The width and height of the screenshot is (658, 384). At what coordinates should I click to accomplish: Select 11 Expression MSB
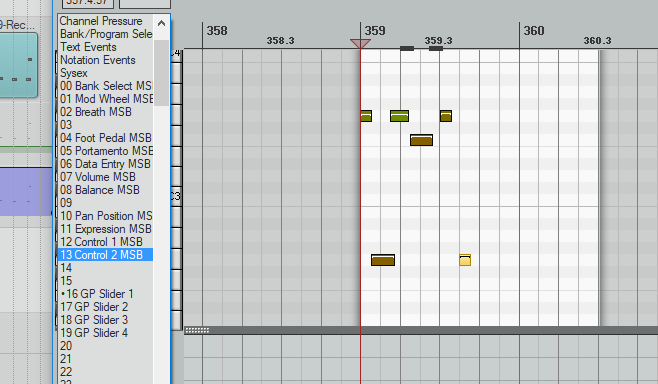pos(105,229)
